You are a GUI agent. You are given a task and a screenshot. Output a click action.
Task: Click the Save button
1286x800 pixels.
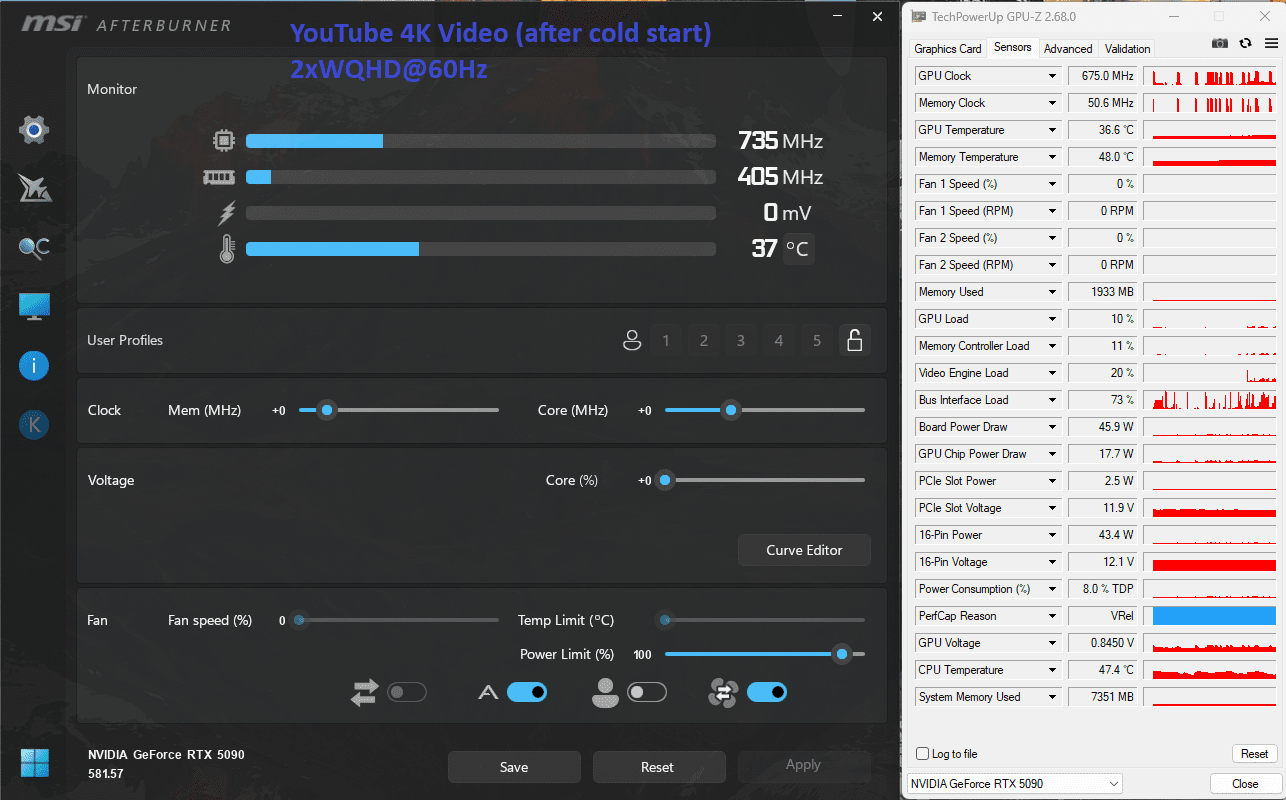(x=514, y=767)
